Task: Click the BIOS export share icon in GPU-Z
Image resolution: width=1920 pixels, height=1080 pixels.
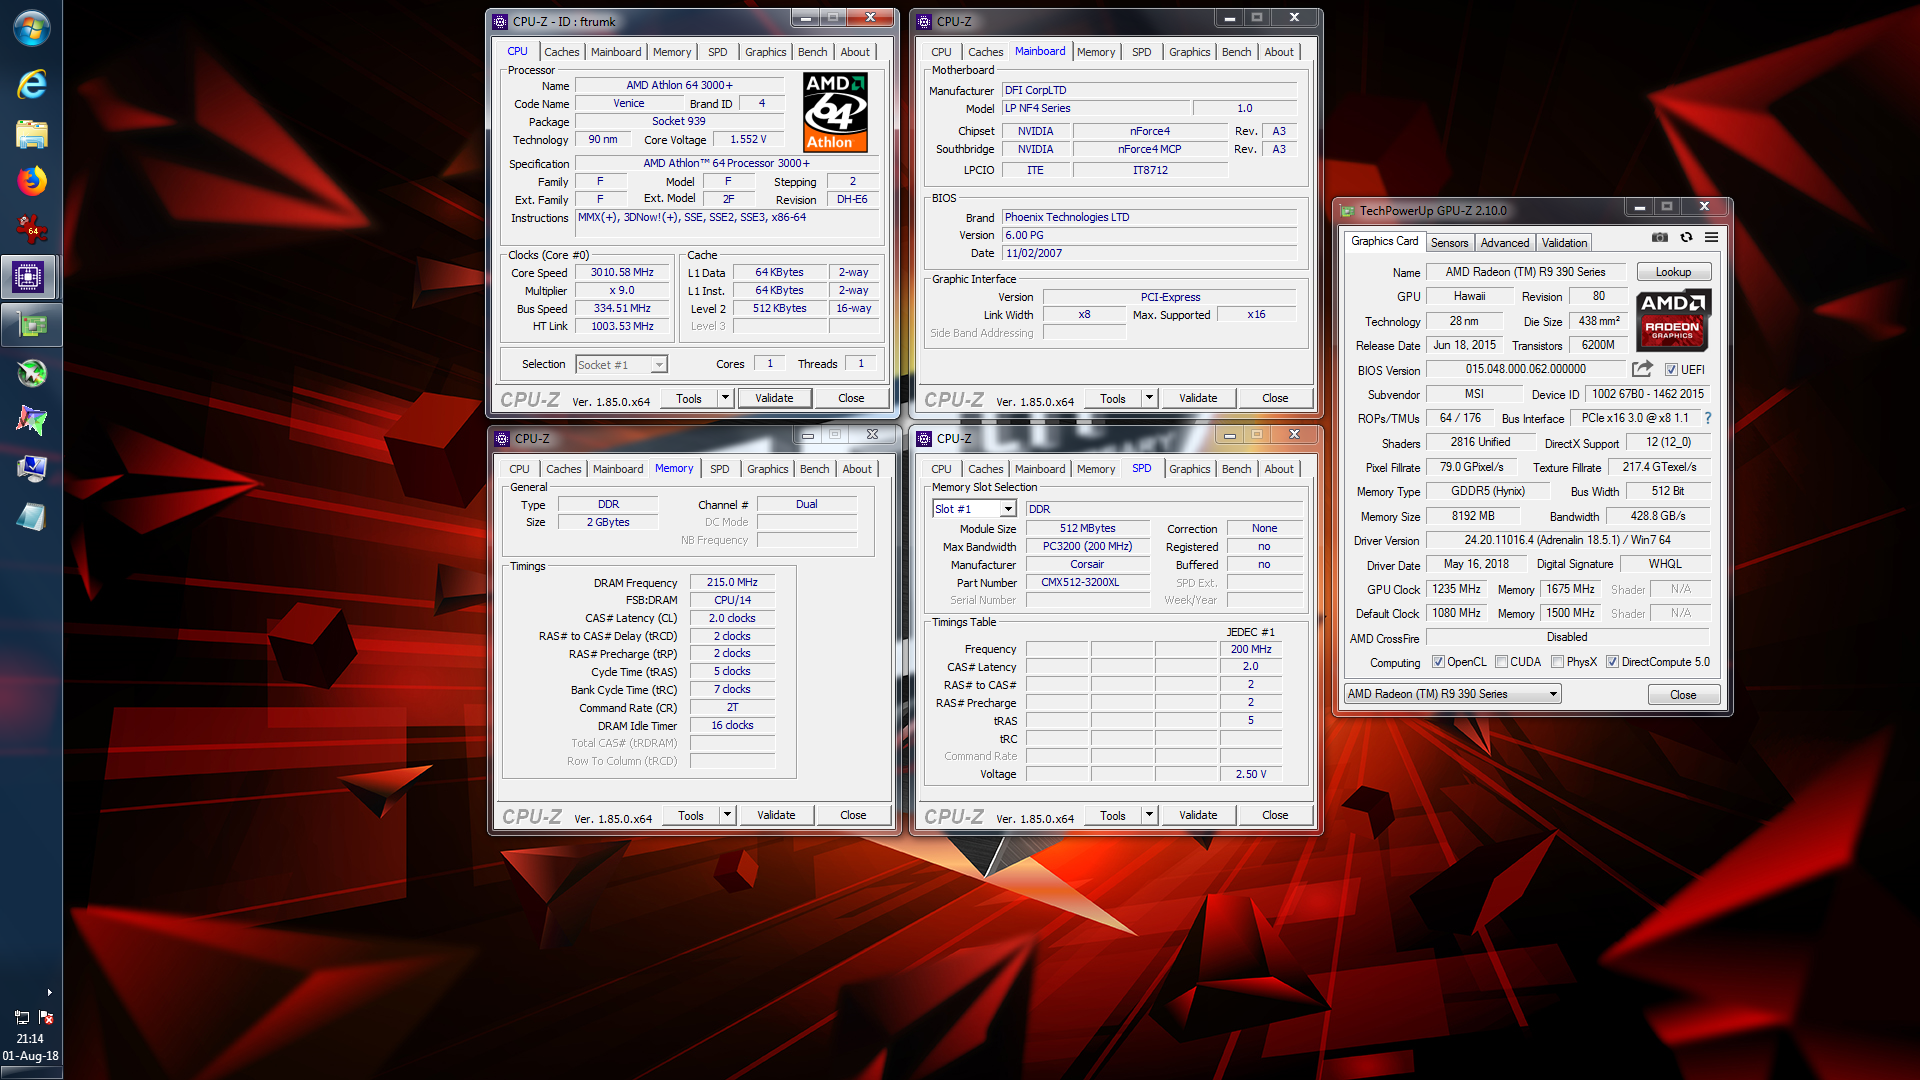Action: point(1641,369)
